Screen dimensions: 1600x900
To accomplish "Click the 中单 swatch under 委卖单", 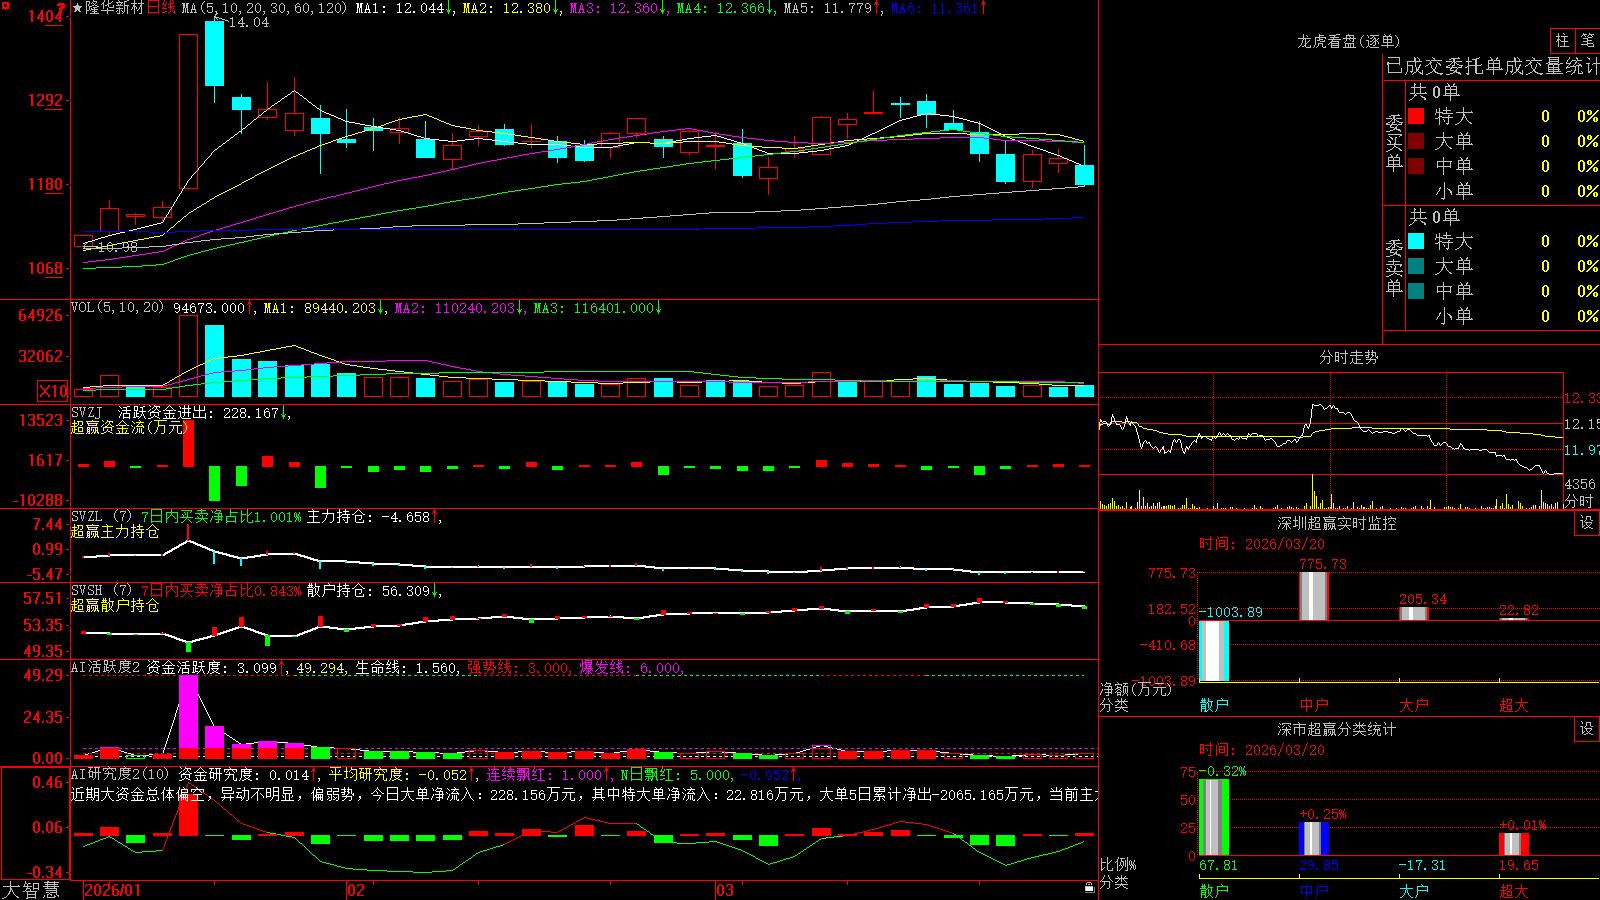I will pos(1416,291).
